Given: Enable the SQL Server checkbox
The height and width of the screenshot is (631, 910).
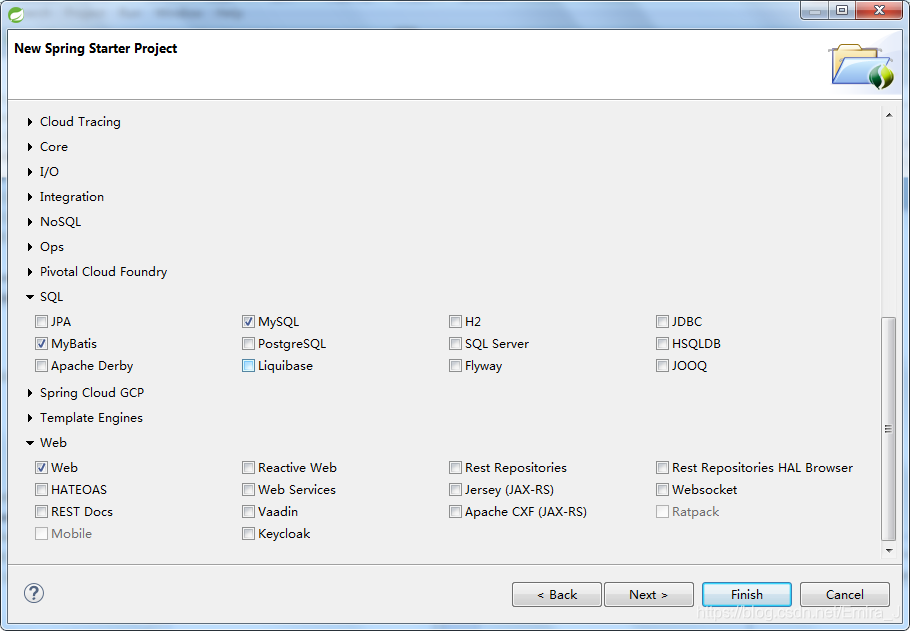Looking at the screenshot, I should pos(456,344).
